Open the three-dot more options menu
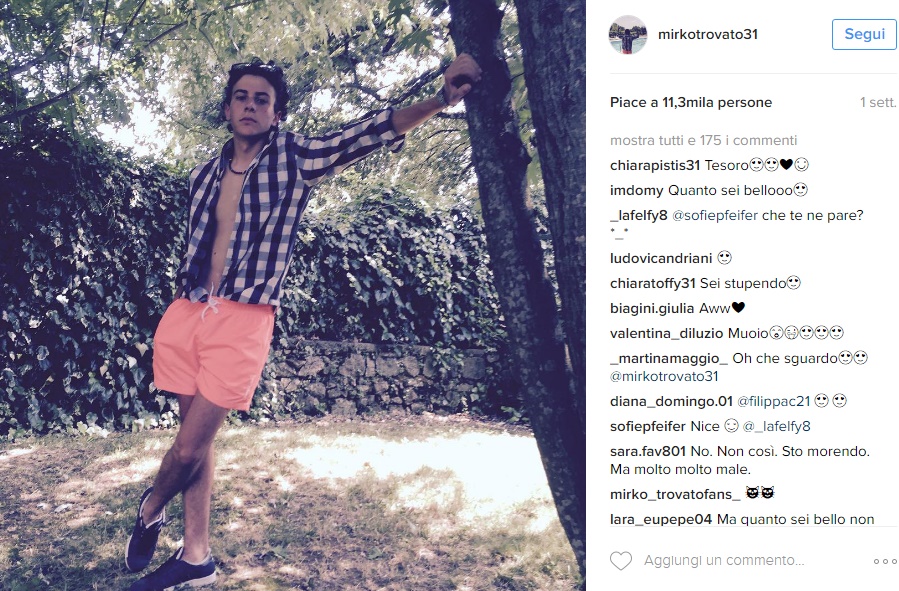 tap(885, 561)
